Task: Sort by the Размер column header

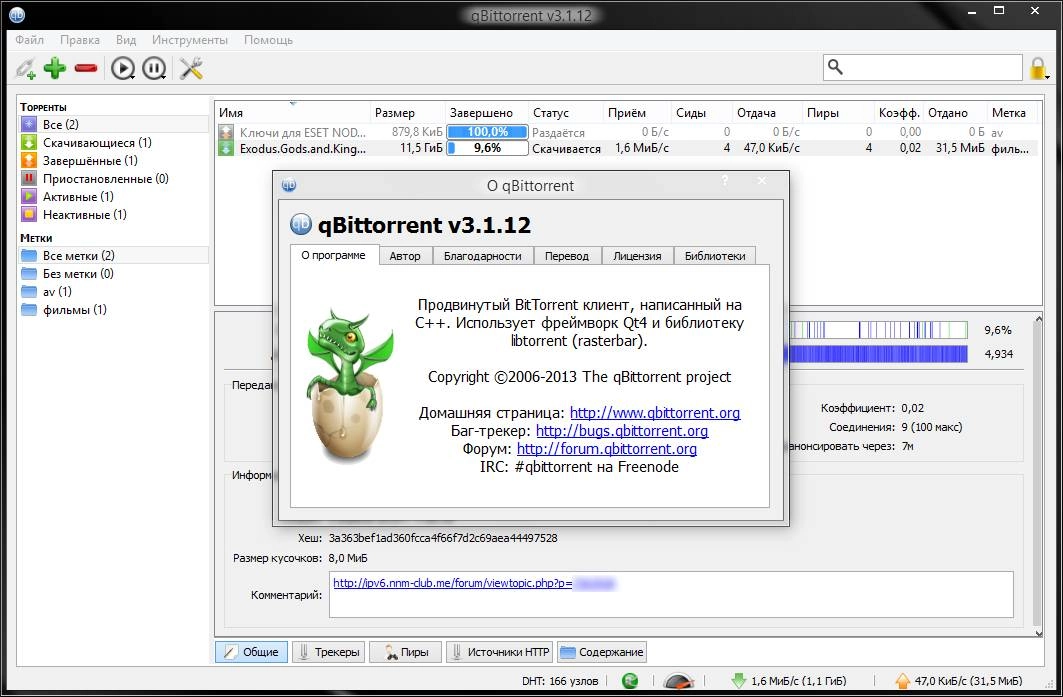Action: tap(407, 113)
